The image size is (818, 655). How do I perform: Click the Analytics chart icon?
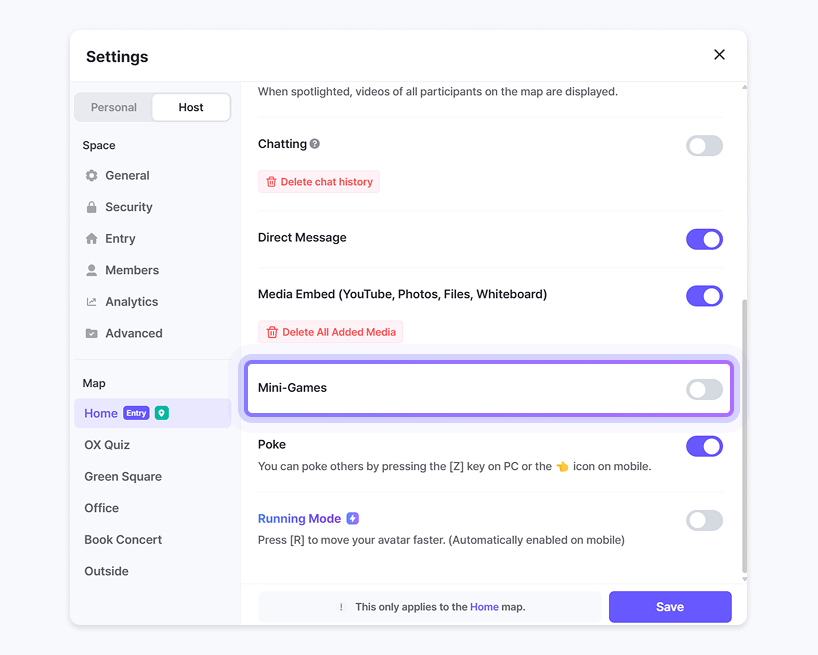click(92, 302)
